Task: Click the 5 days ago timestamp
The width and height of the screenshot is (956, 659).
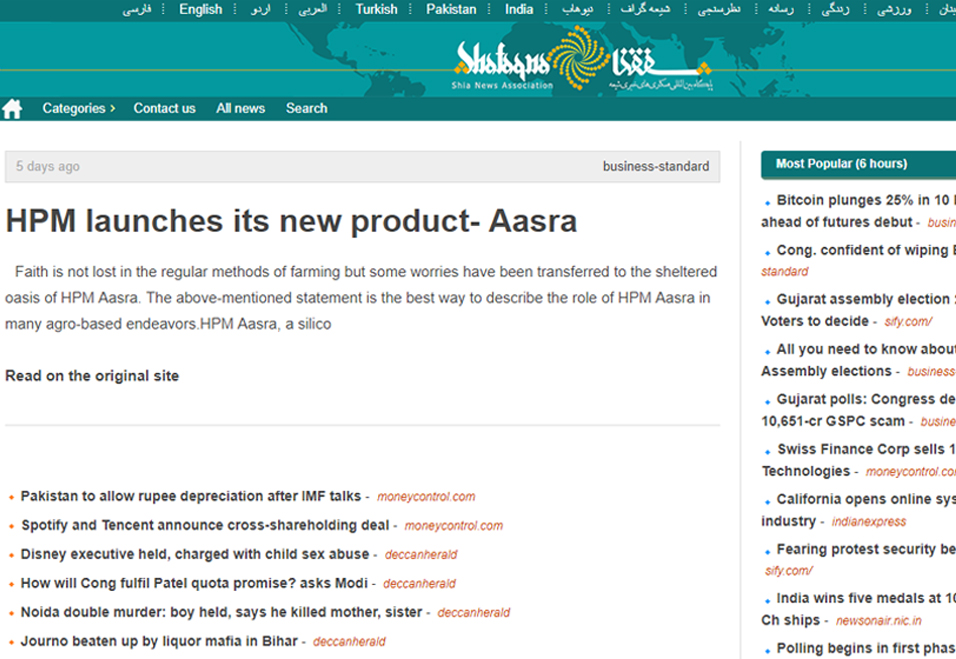Action: (48, 166)
